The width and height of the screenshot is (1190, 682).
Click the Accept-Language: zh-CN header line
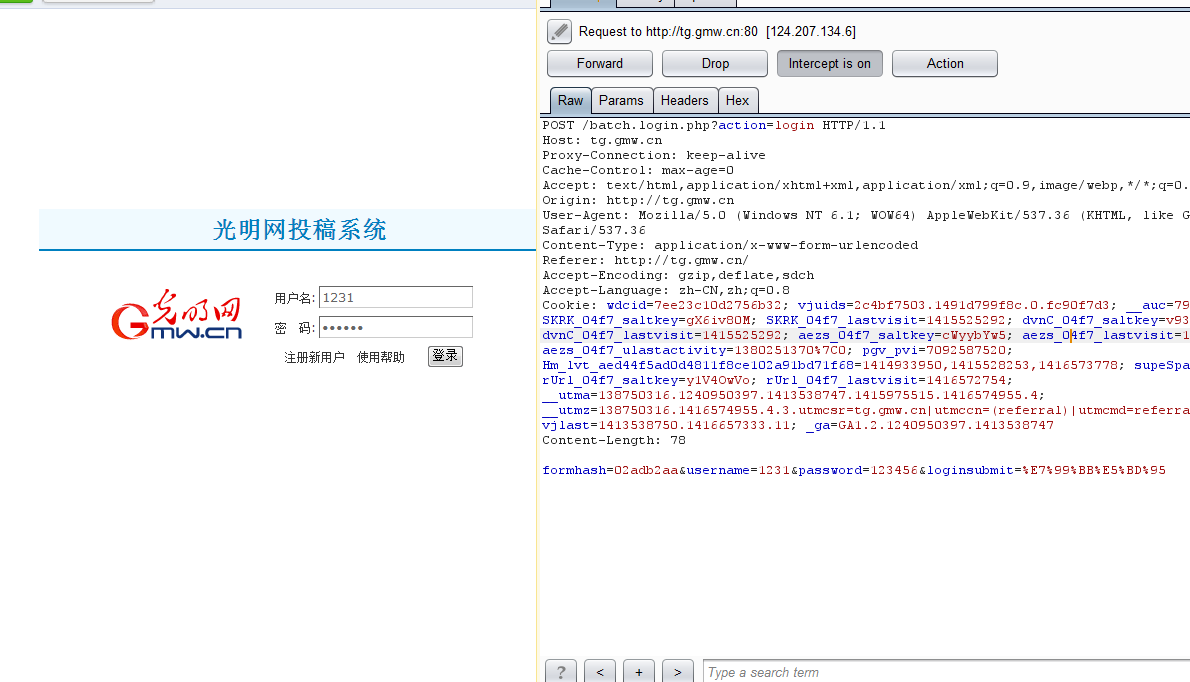coord(666,291)
